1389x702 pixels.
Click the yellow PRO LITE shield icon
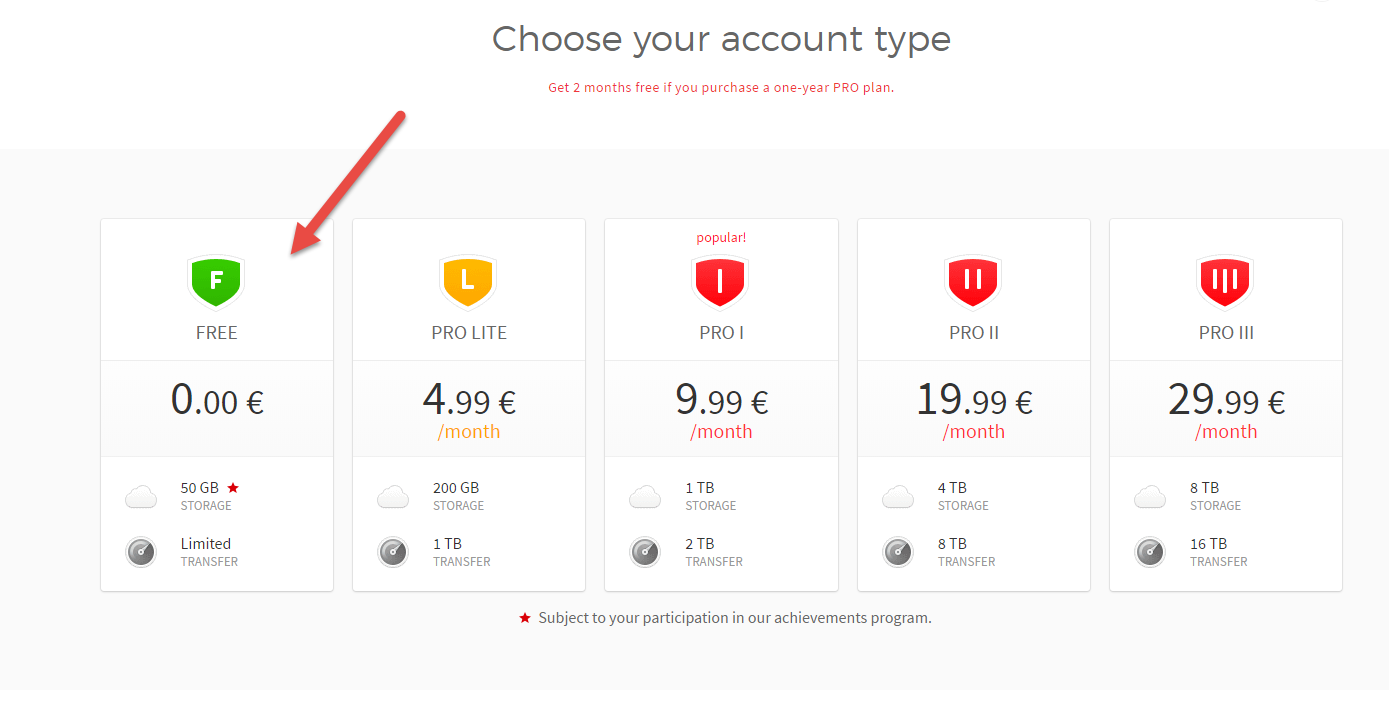468,281
